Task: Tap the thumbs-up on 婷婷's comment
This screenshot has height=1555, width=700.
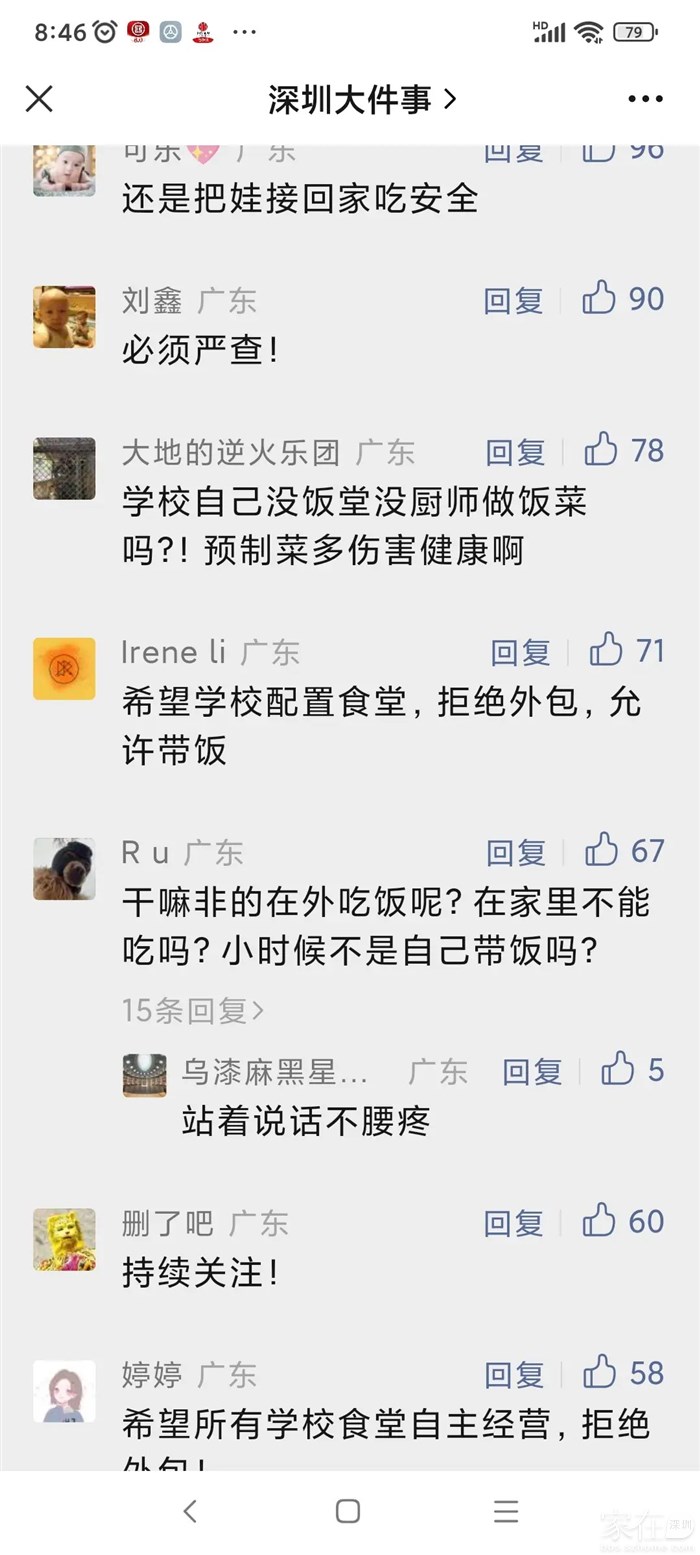Action: (x=600, y=1373)
